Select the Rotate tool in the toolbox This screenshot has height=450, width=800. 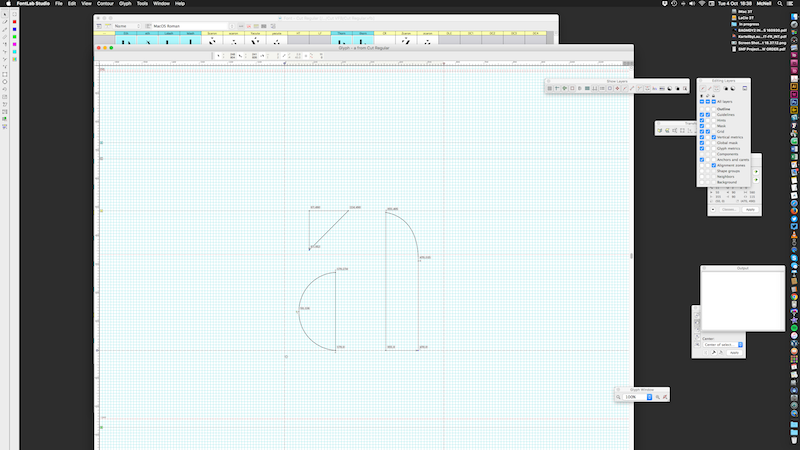(5, 89)
